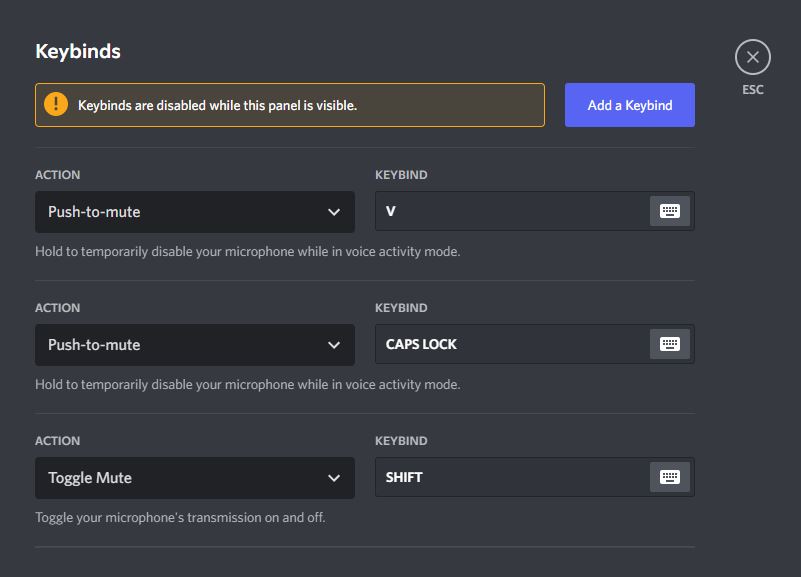The width and height of the screenshot is (801, 577).
Task: Click the chevron arrow in the first action dropdown
Action: [334, 212]
